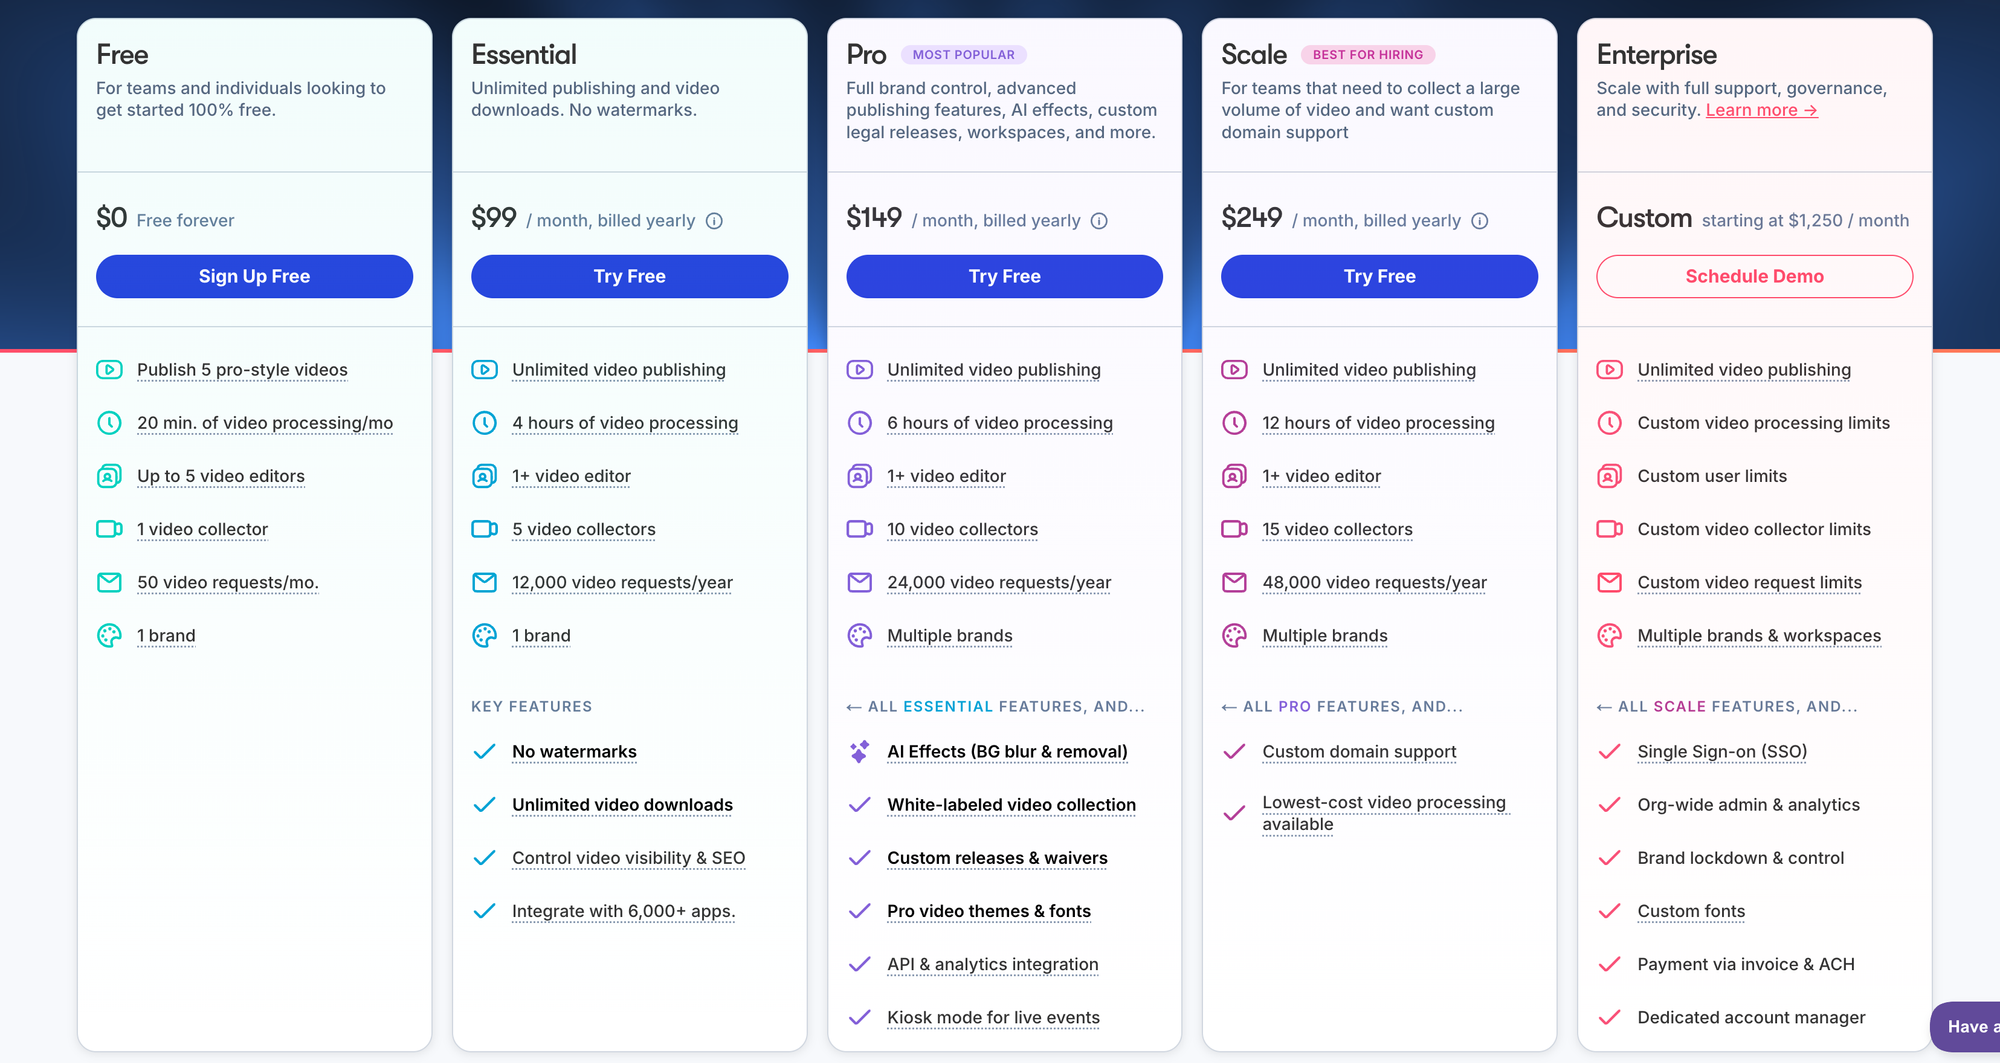2000x1063 pixels.
Task: Click the No watermarks feature link
Action: coord(574,752)
